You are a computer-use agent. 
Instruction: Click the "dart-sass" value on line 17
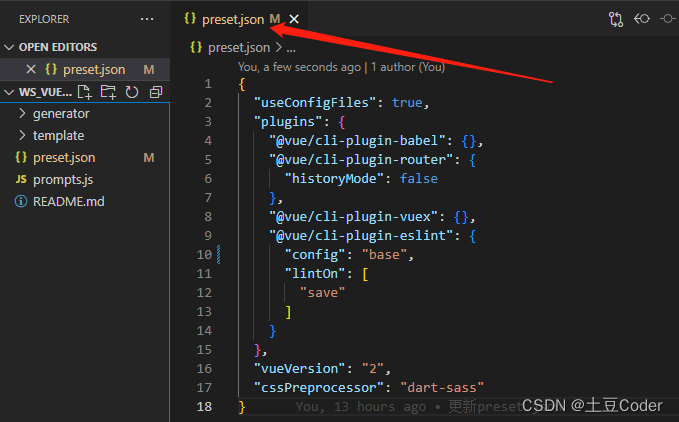tap(442, 388)
